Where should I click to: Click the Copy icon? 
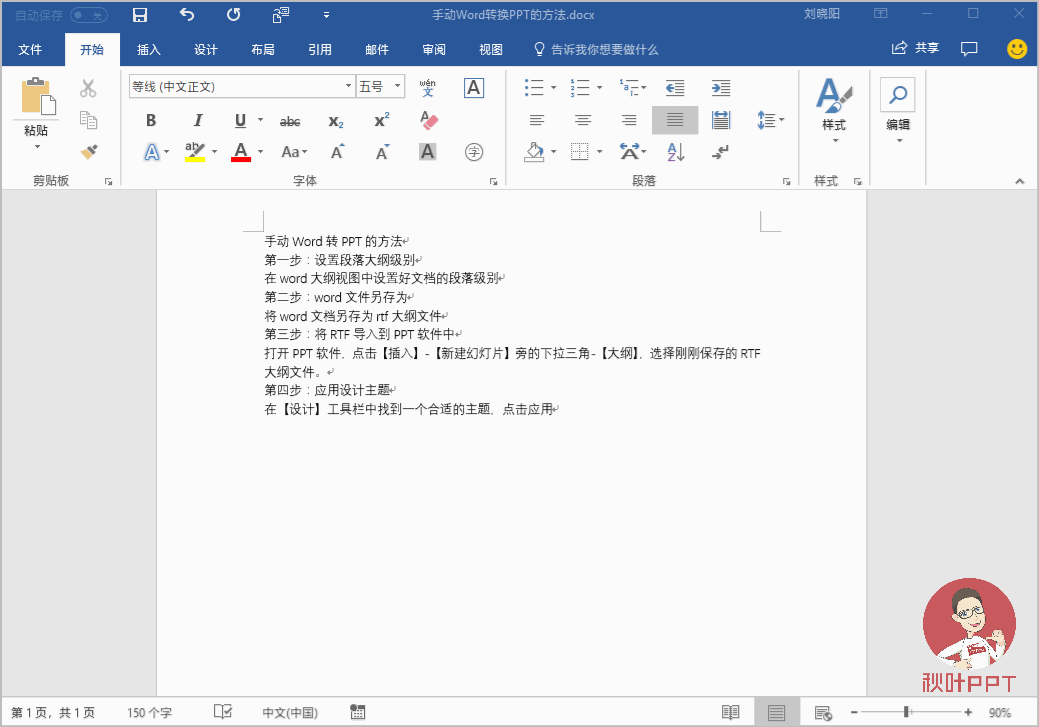(88, 120)
